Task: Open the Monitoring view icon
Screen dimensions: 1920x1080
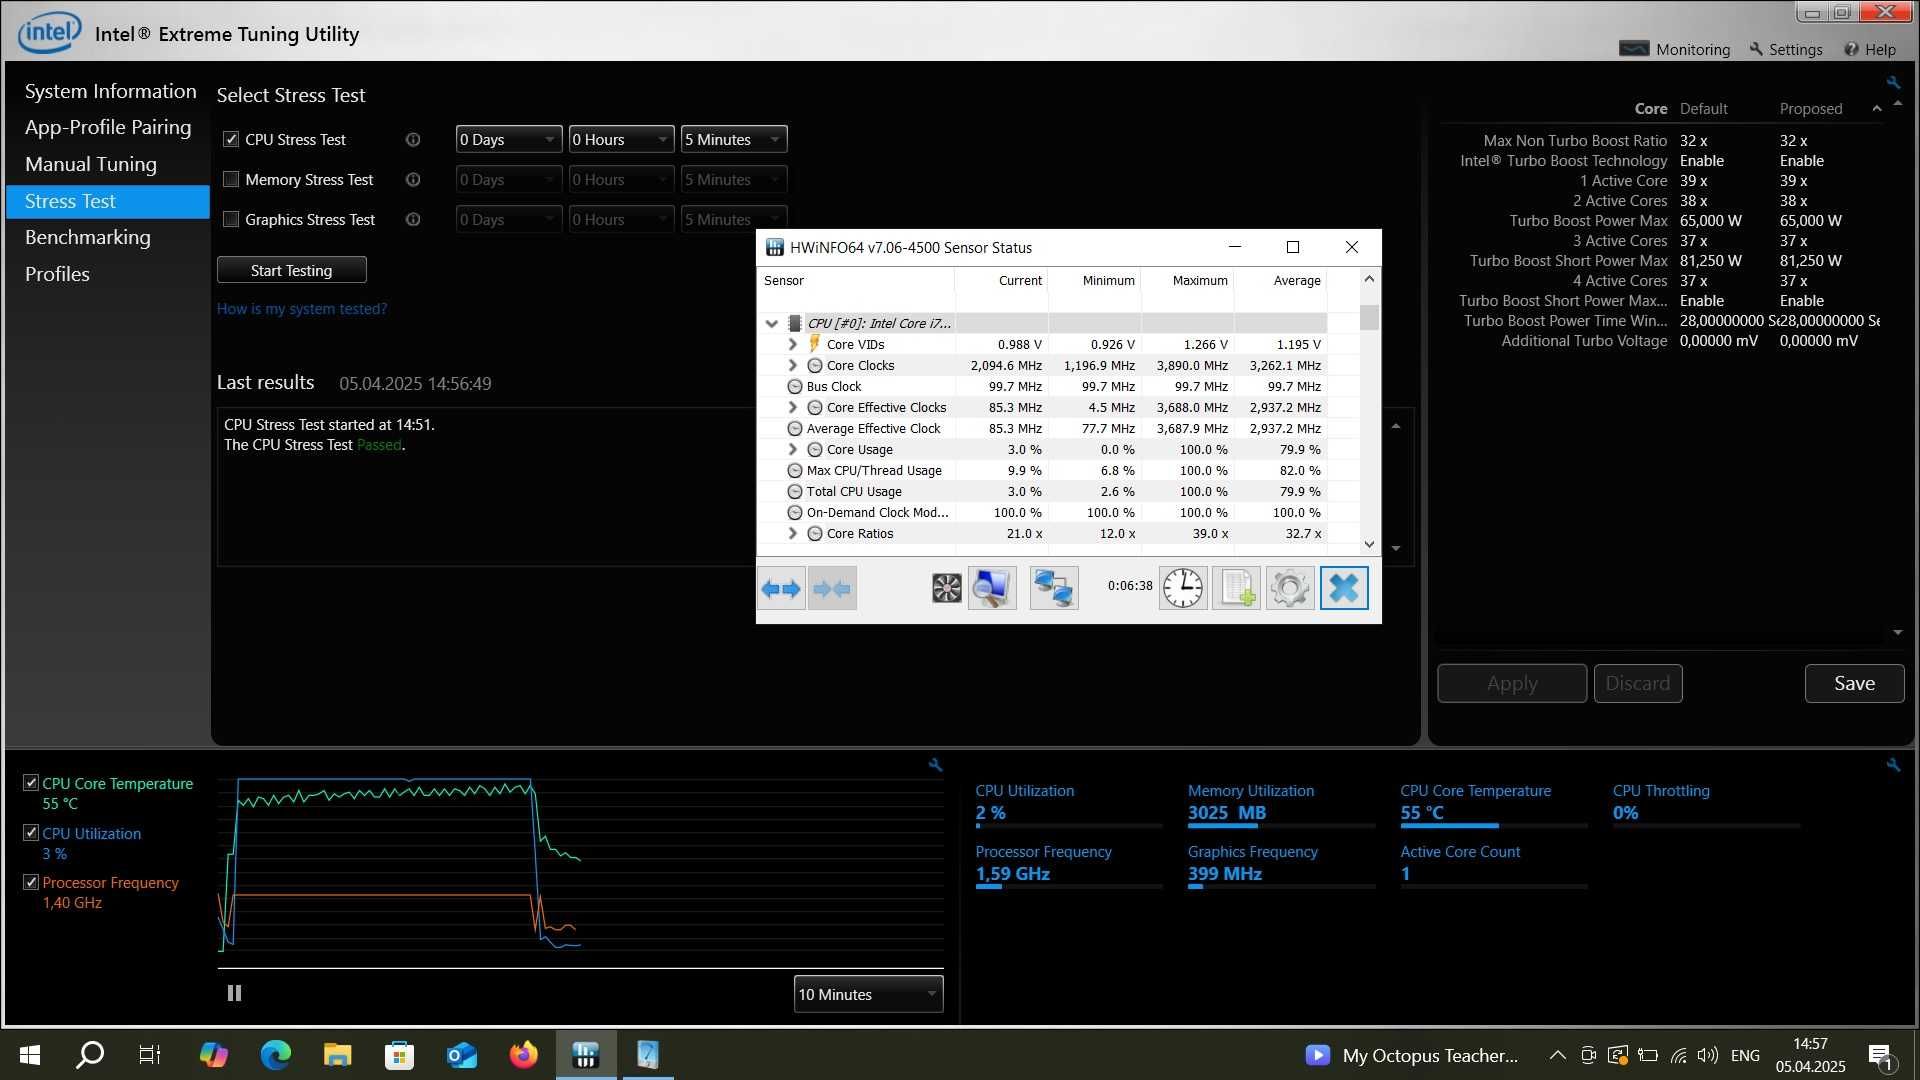Action: (x=1634, y=49)
